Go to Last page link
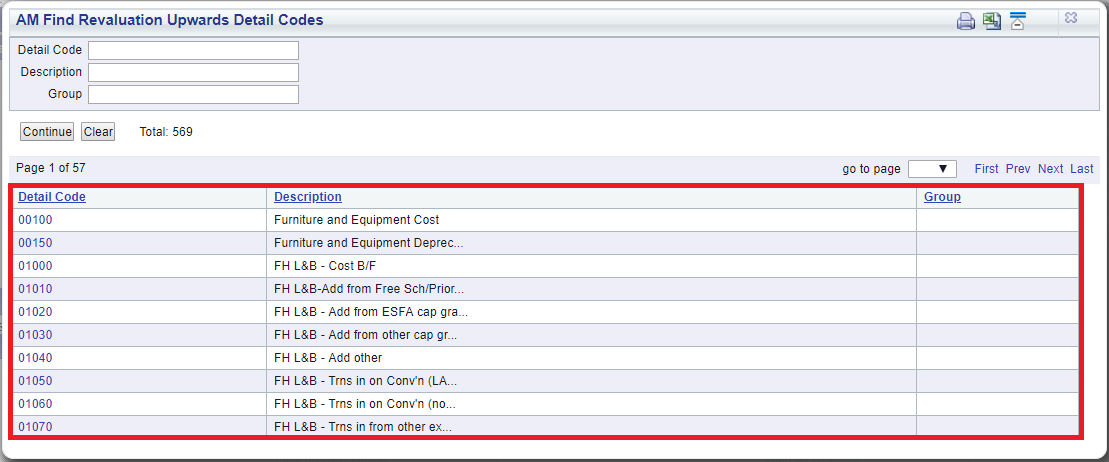1109x462 pixels. 1081,169
